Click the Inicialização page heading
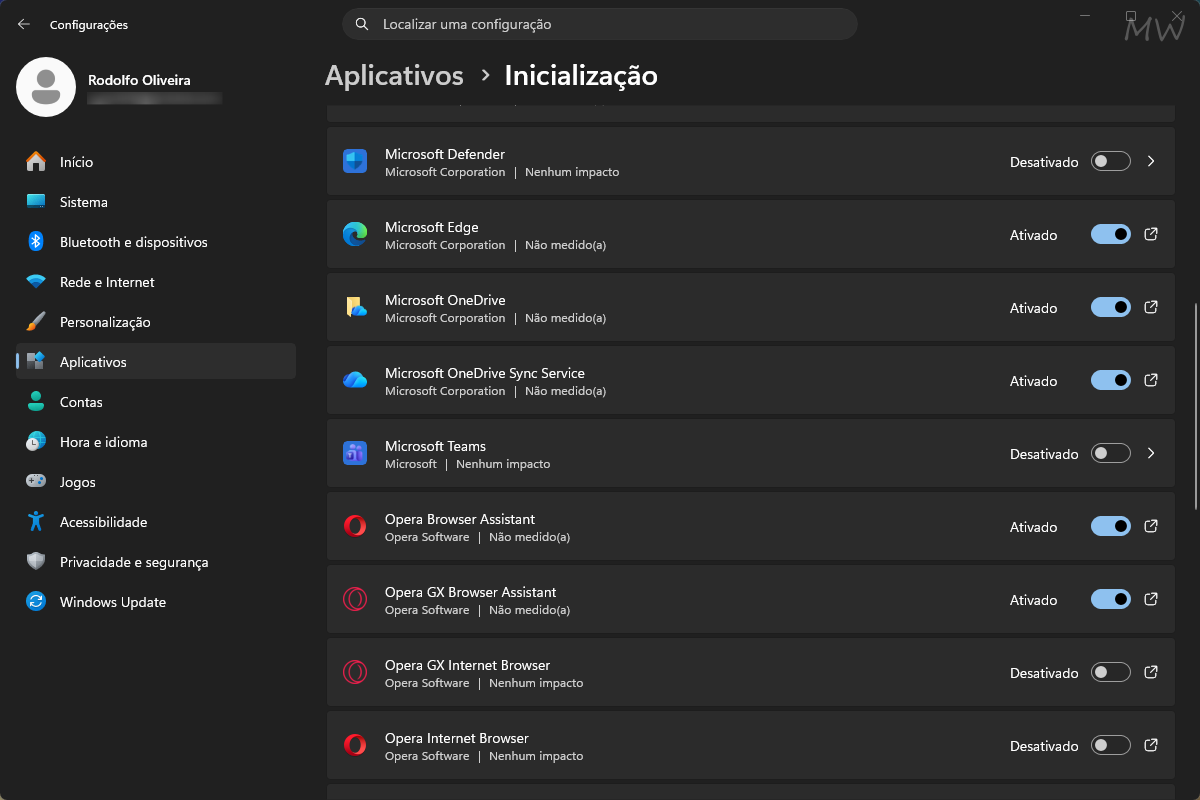 tap(581, 75)
